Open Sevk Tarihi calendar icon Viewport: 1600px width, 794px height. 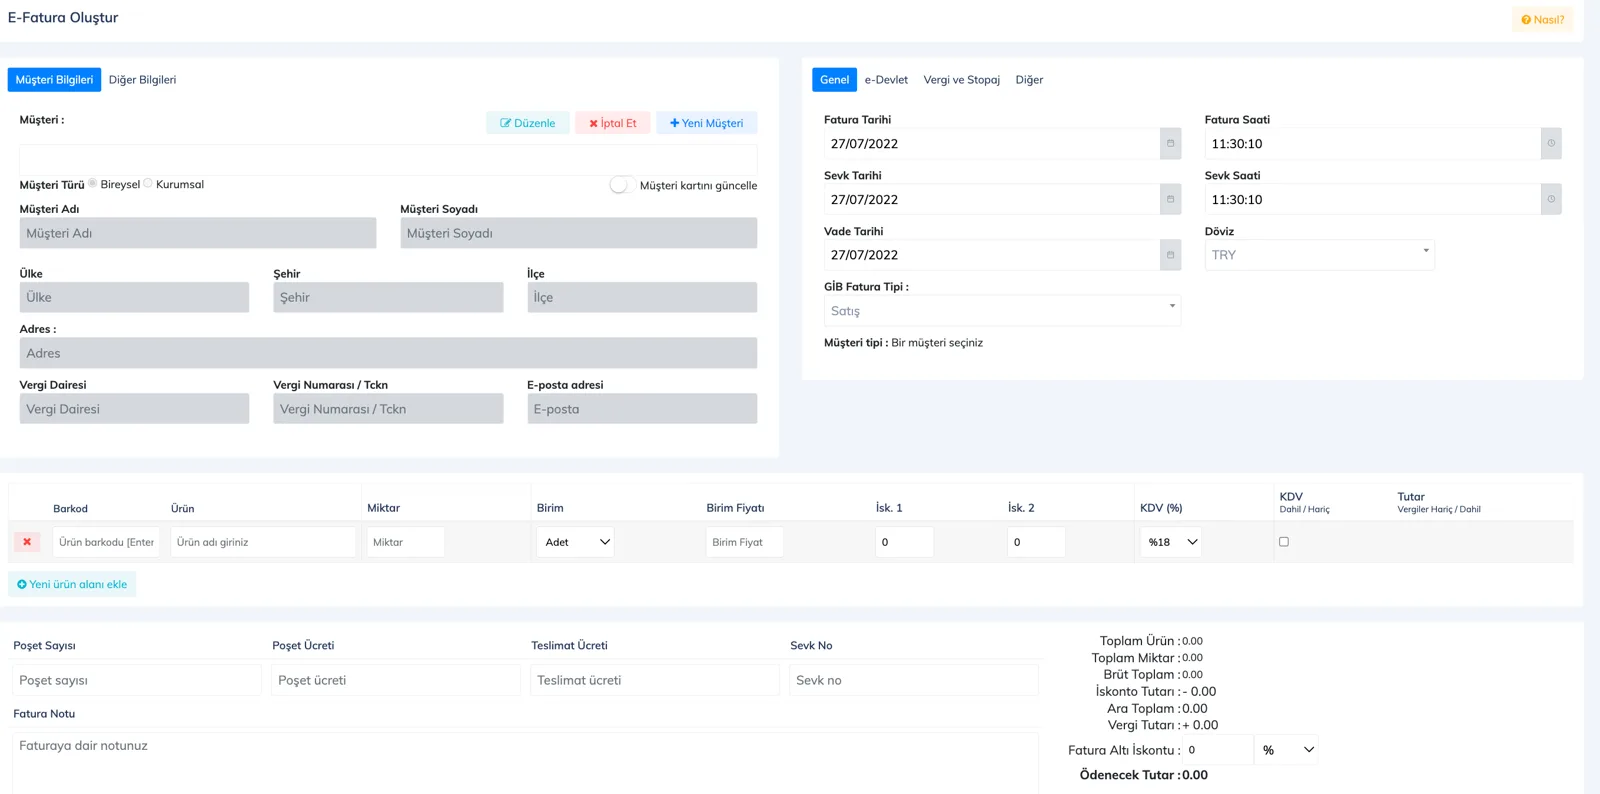1170,199
